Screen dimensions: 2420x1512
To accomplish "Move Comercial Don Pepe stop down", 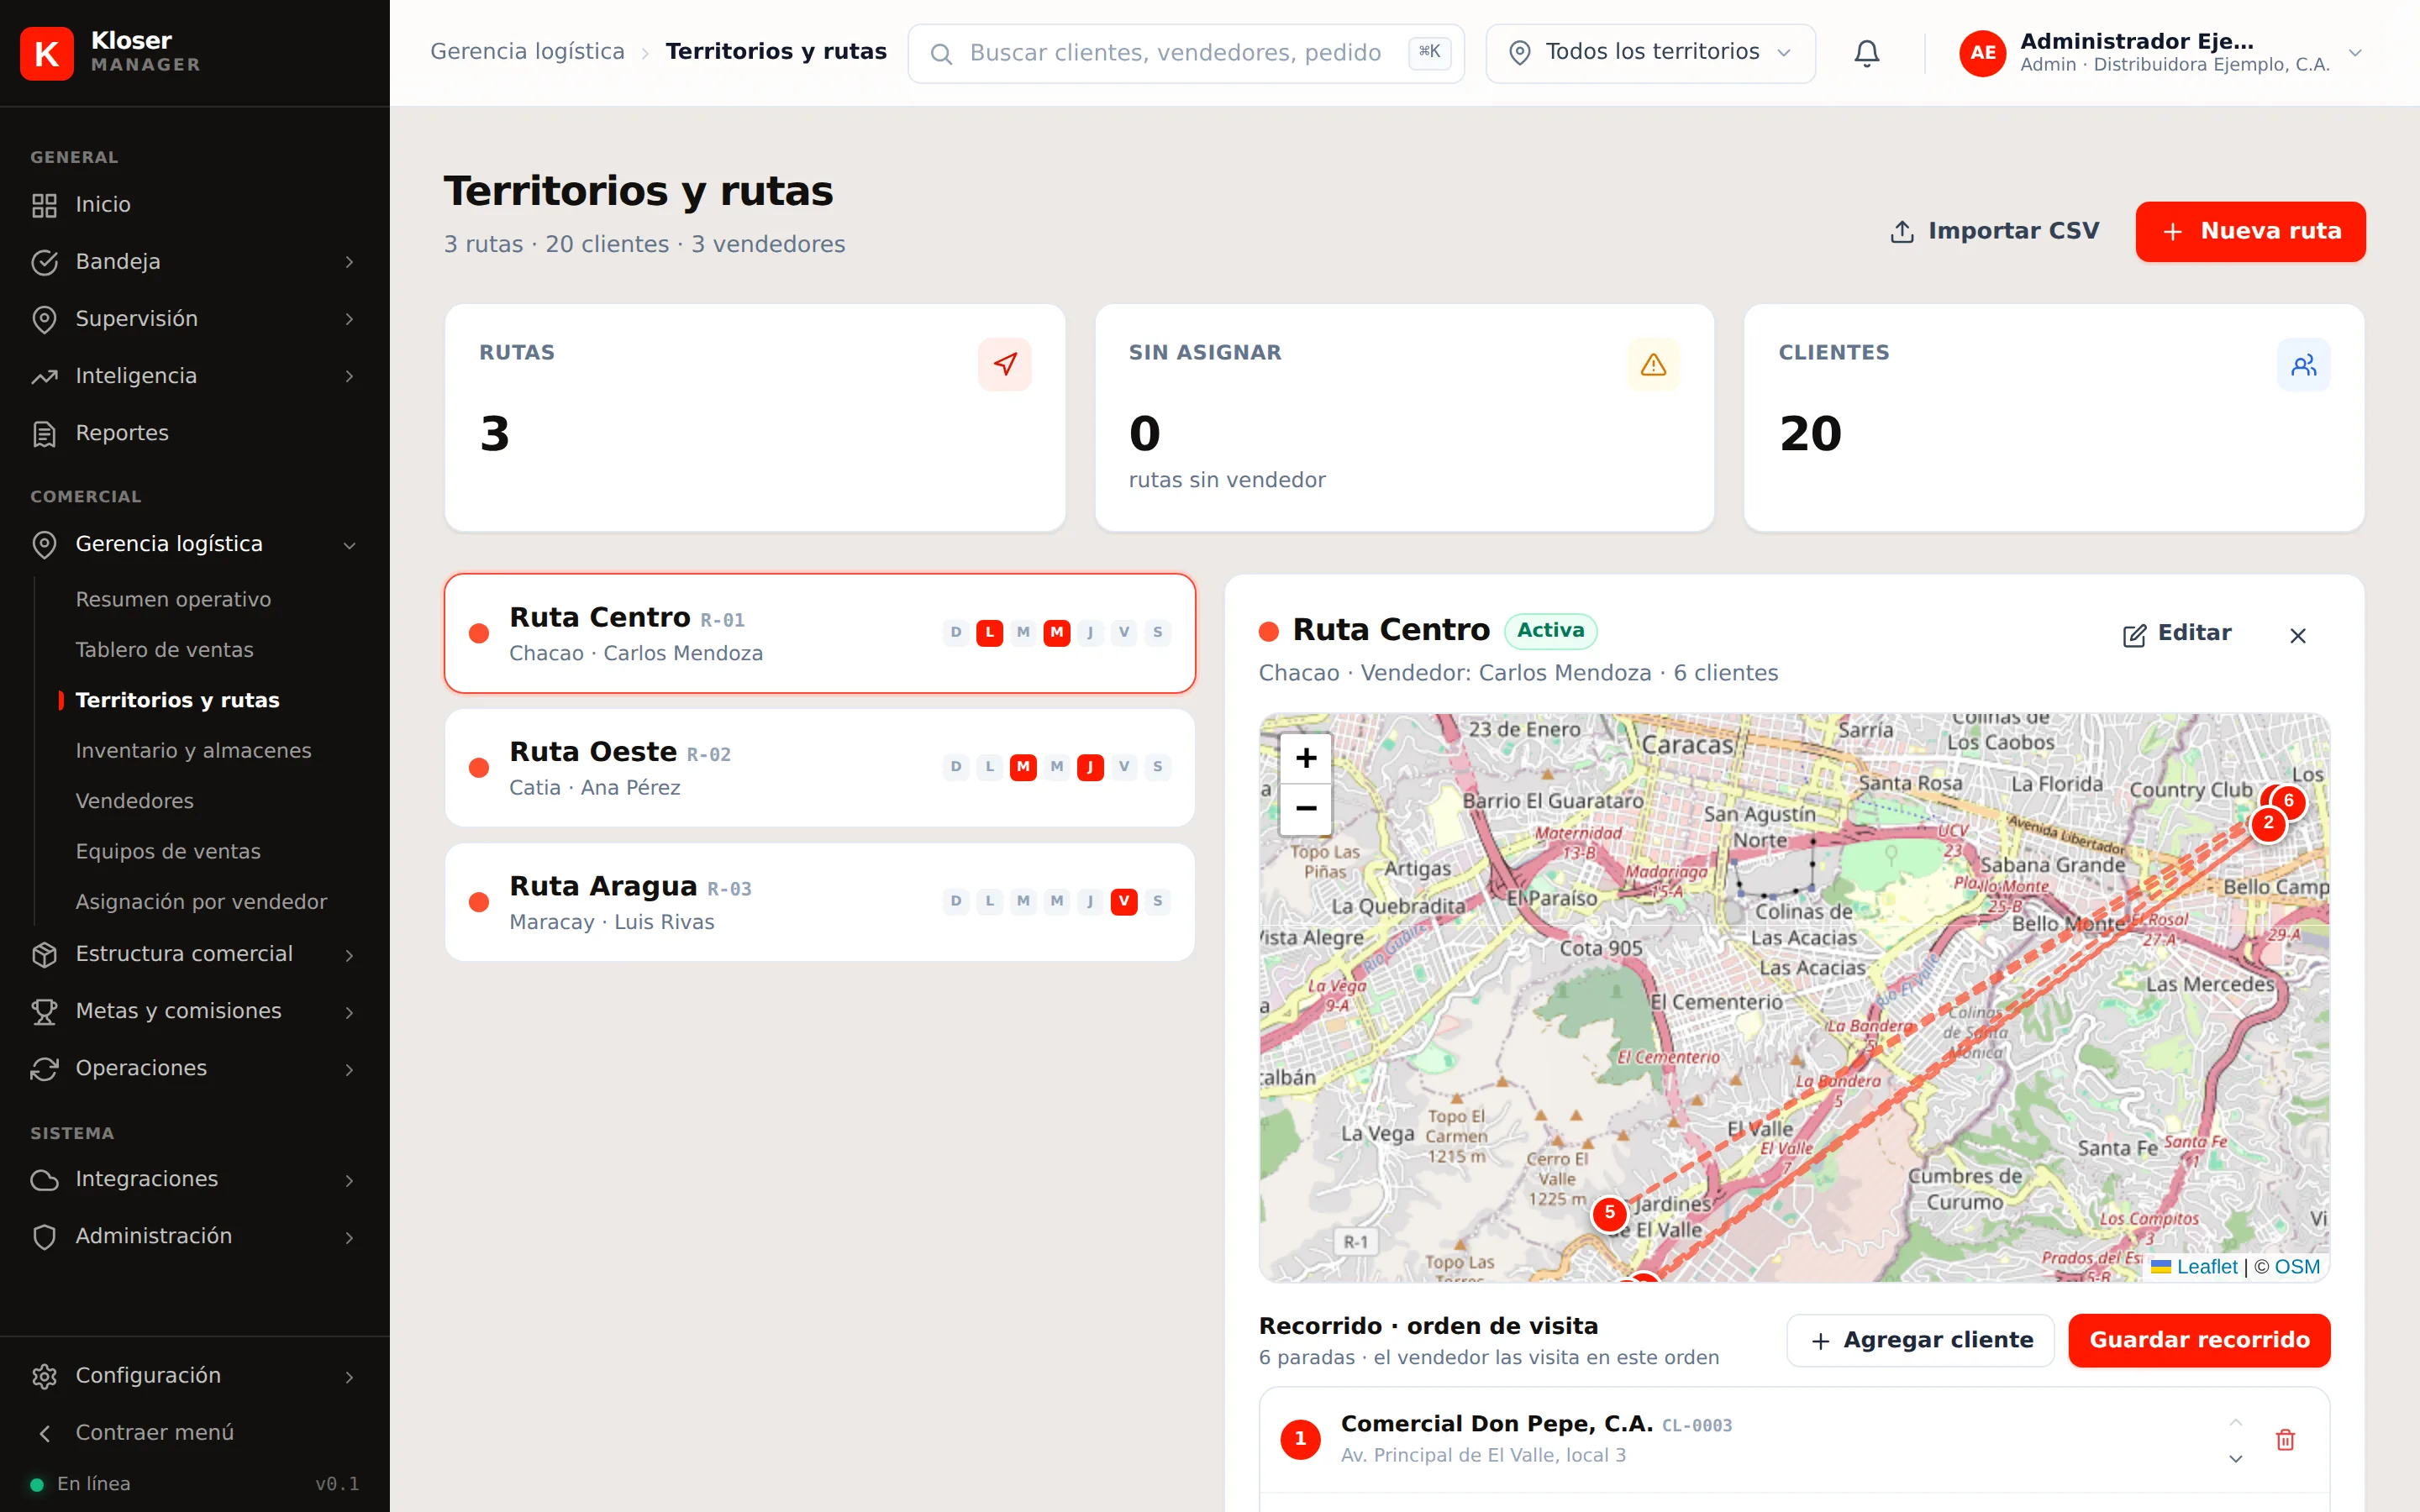I will tap(2235, 1459).
